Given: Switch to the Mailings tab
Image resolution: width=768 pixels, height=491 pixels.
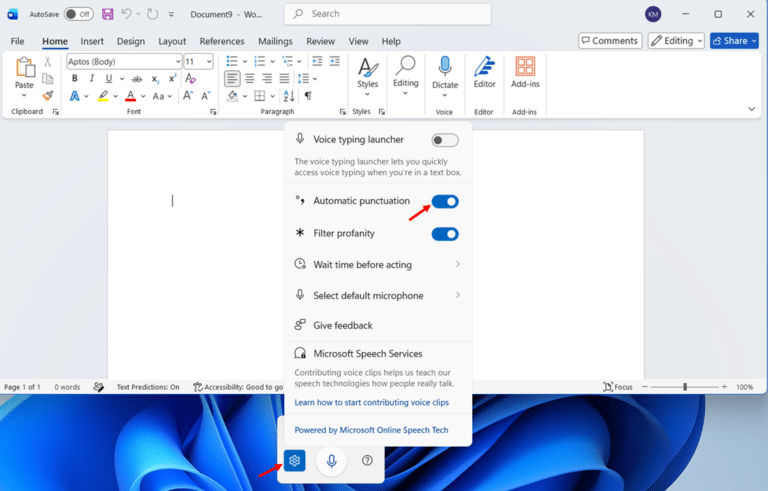Looking at the screenshot, I should [x=275, y=41].
